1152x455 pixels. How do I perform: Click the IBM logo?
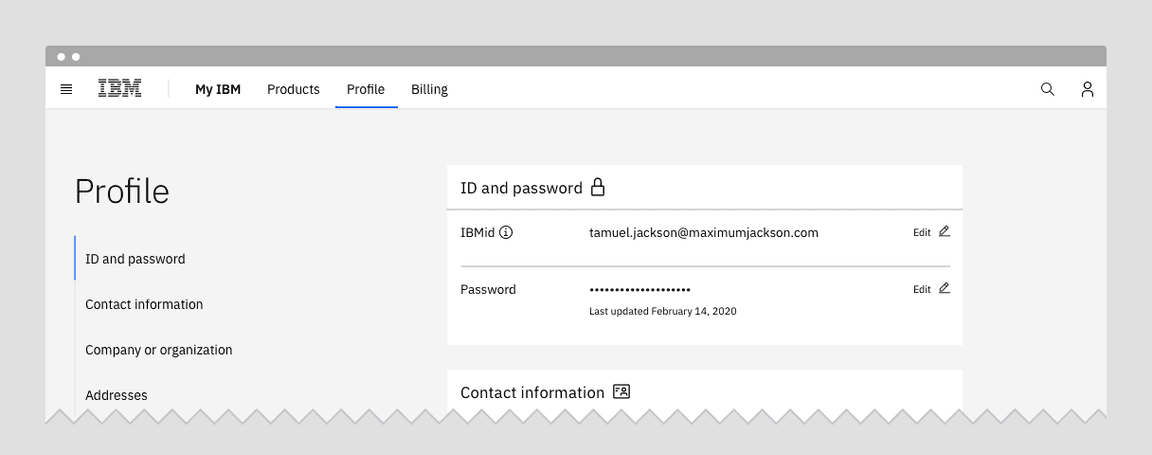pos(119,89)
